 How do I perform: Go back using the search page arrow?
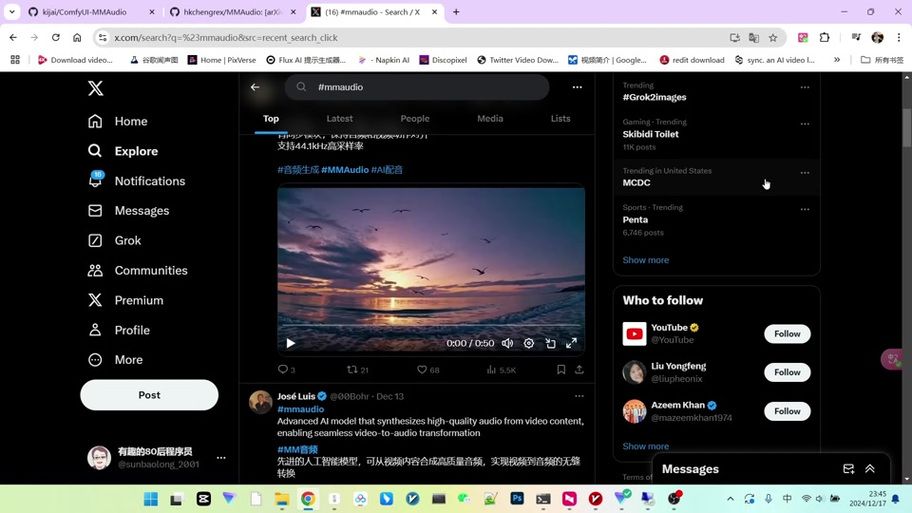pos(255,87)
